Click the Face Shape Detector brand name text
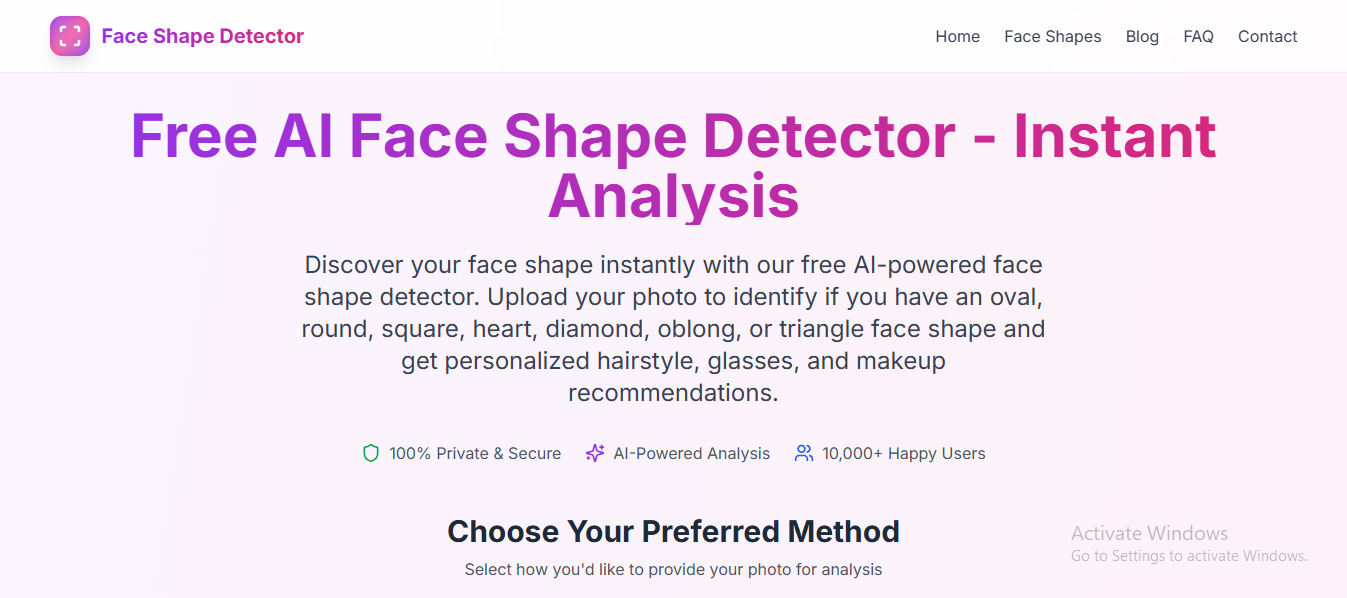This screenshot has width=1347, height=598. (x=202, y=36)
